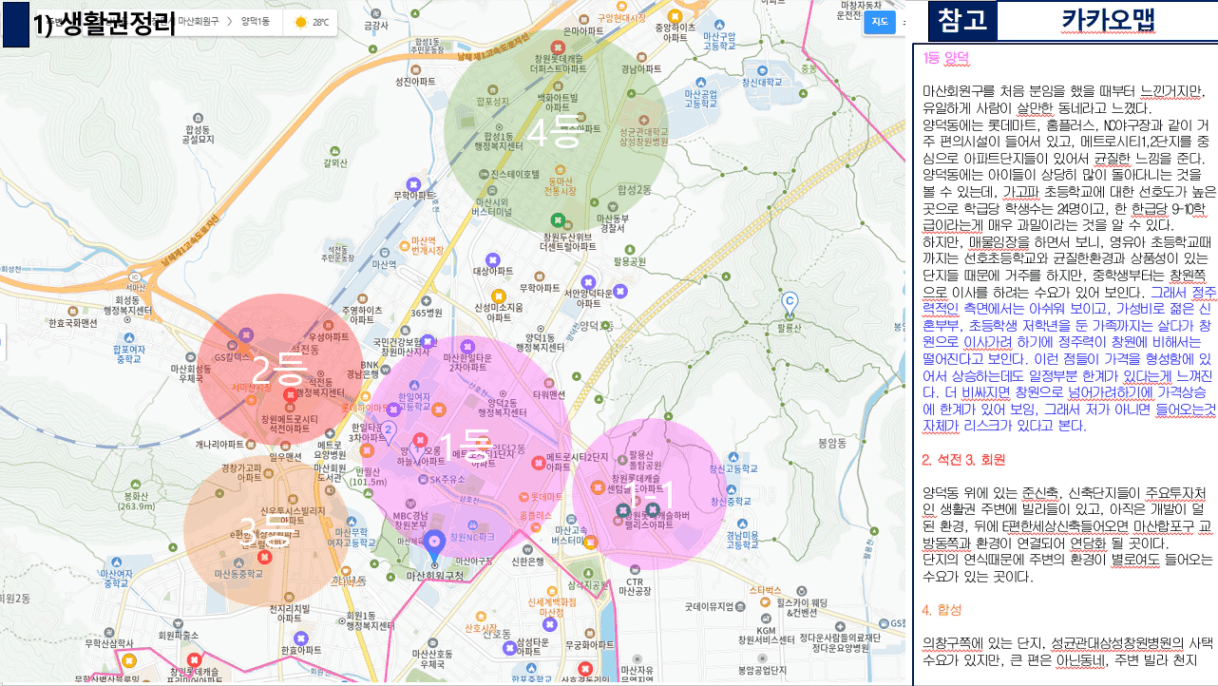Click the 신한은행 label
The image size is (1218, 686).
pyautogui.click(x=528, y=561)
